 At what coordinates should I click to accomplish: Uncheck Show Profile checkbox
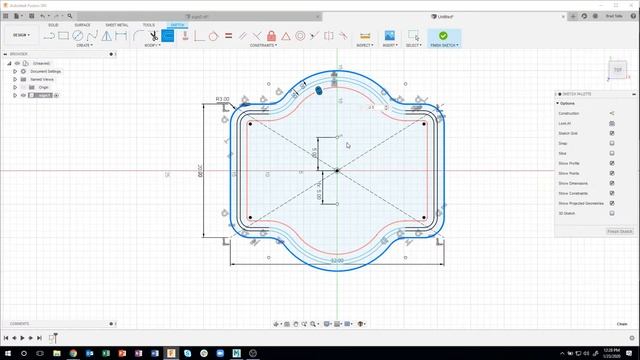coord(612,163)
